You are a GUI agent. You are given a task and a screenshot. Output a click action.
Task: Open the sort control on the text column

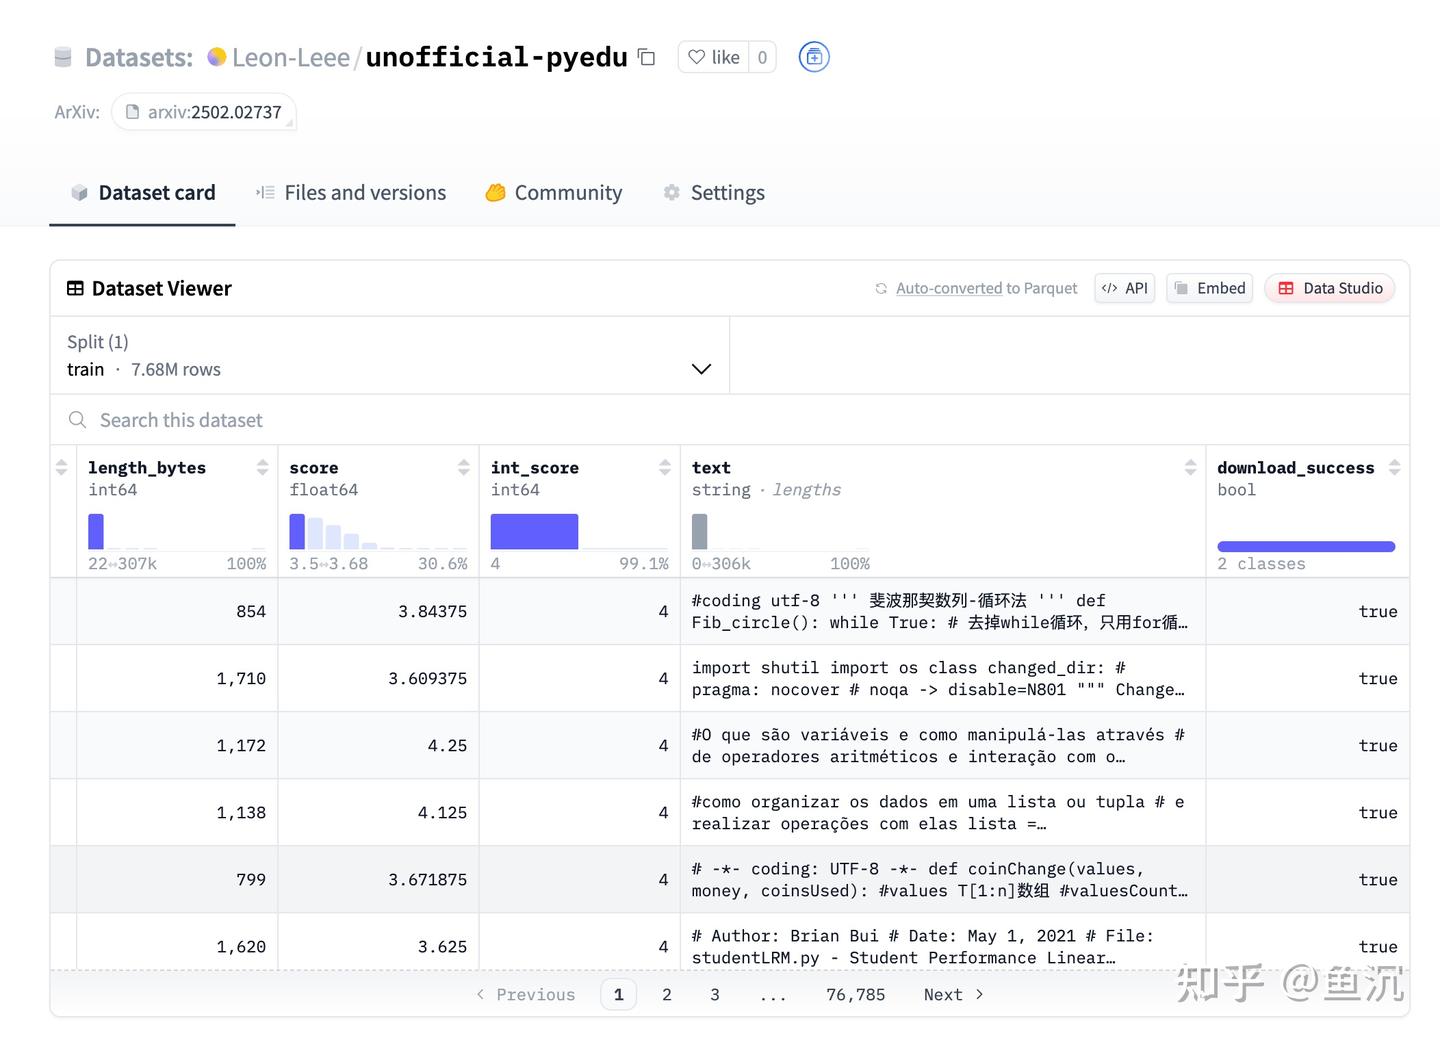(1190, 466)
